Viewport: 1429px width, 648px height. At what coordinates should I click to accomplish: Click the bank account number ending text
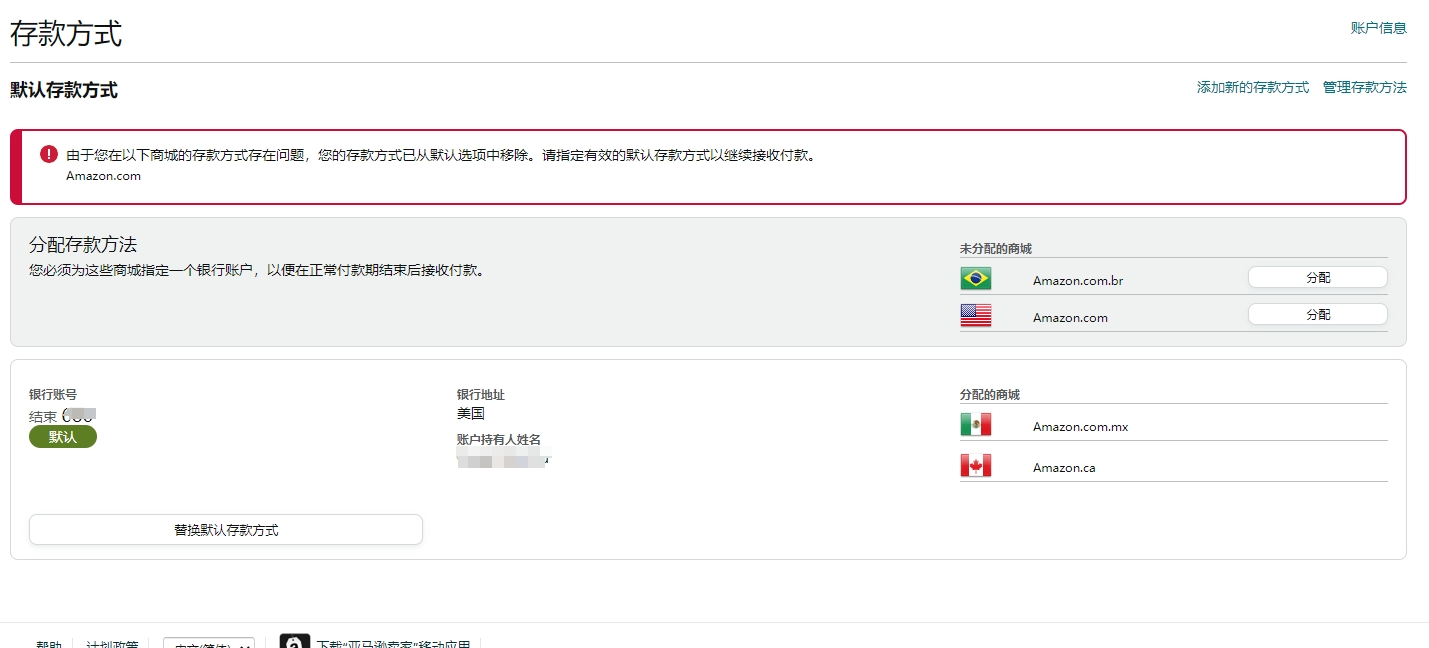click(62, 415)
